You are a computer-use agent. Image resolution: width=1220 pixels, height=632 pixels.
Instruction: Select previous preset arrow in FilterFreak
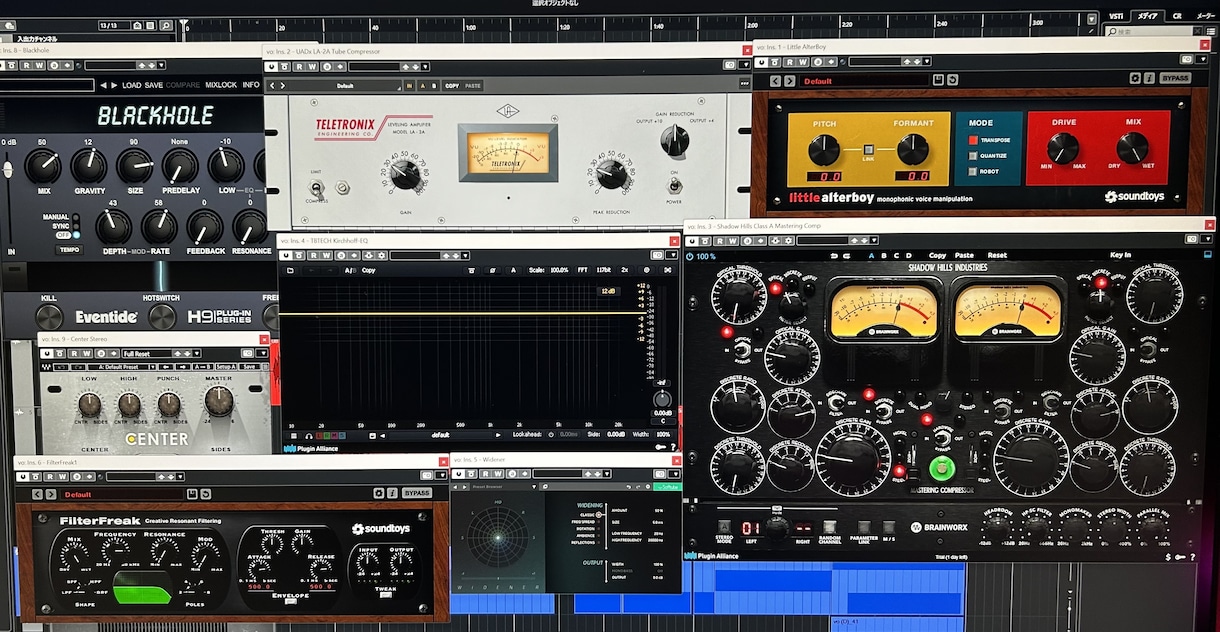pos(37,494)
